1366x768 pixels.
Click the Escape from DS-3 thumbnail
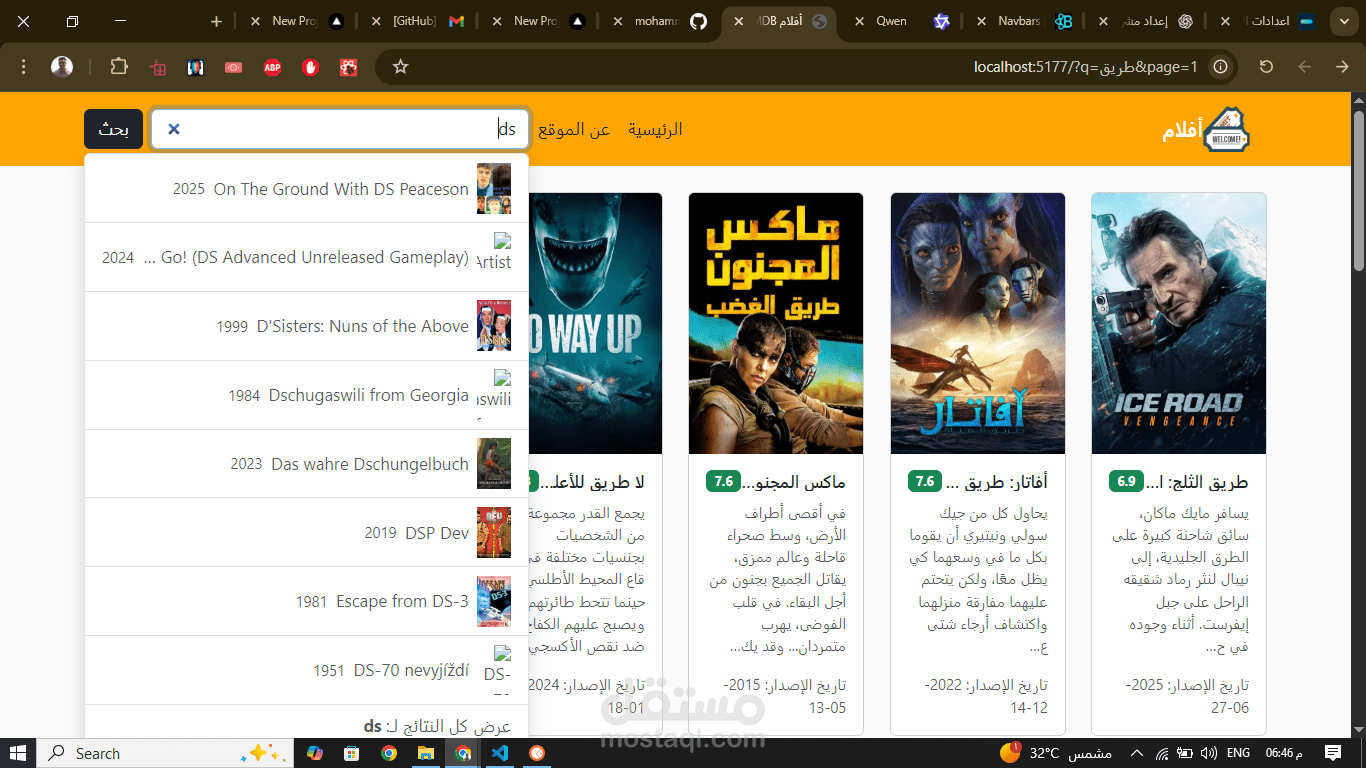(494, 602)
